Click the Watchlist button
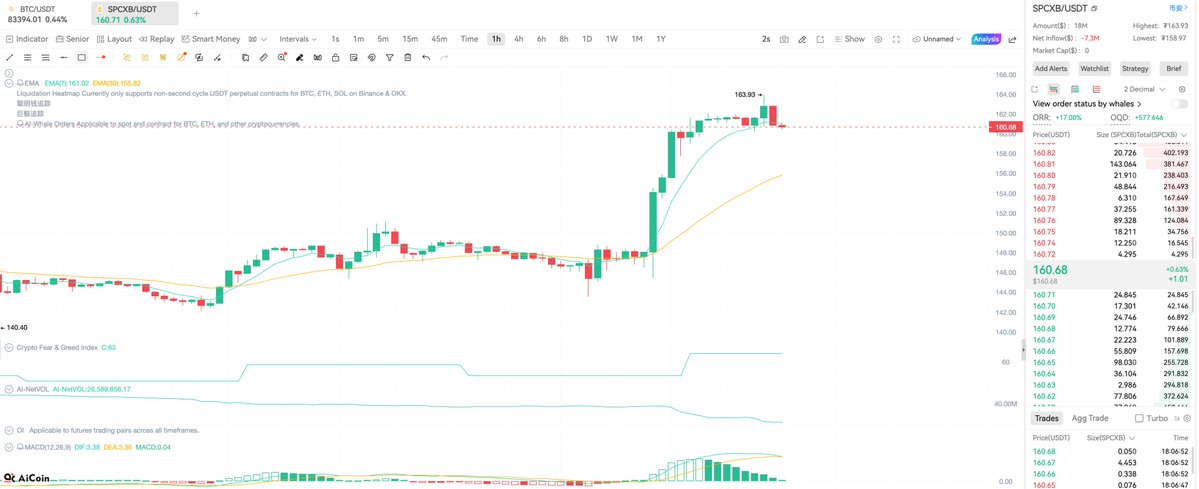The width and height of the screenshot is (1199, 489). click(x=1094, y=68)
